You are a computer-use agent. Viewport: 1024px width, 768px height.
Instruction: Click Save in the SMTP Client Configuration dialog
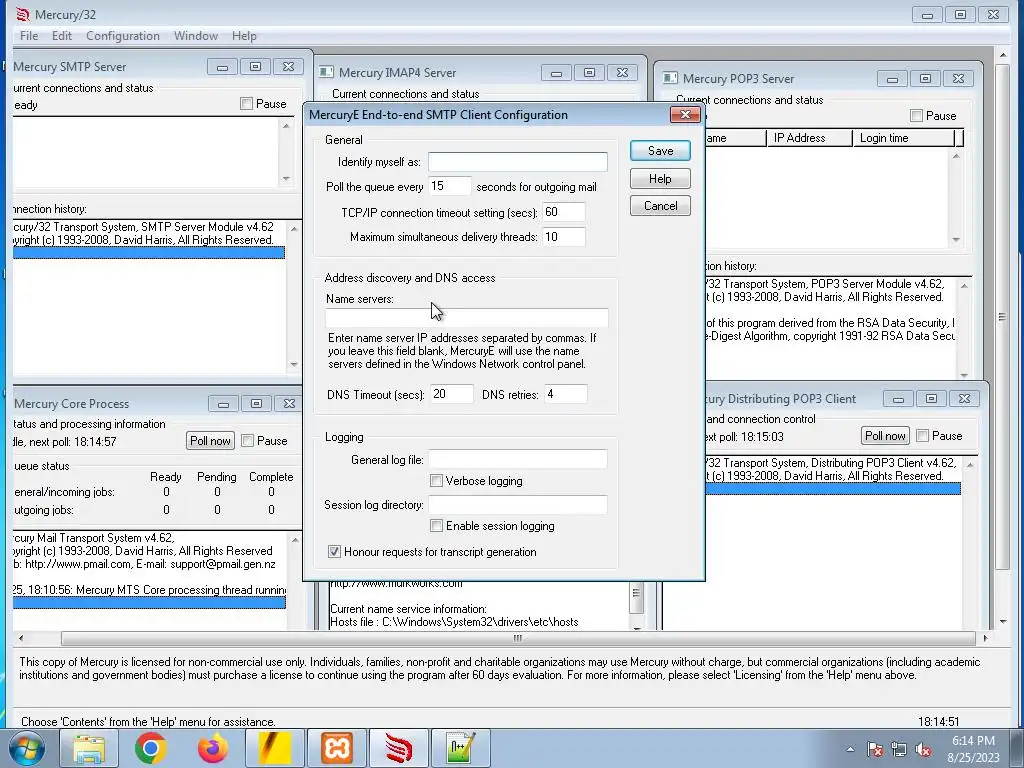660,151
